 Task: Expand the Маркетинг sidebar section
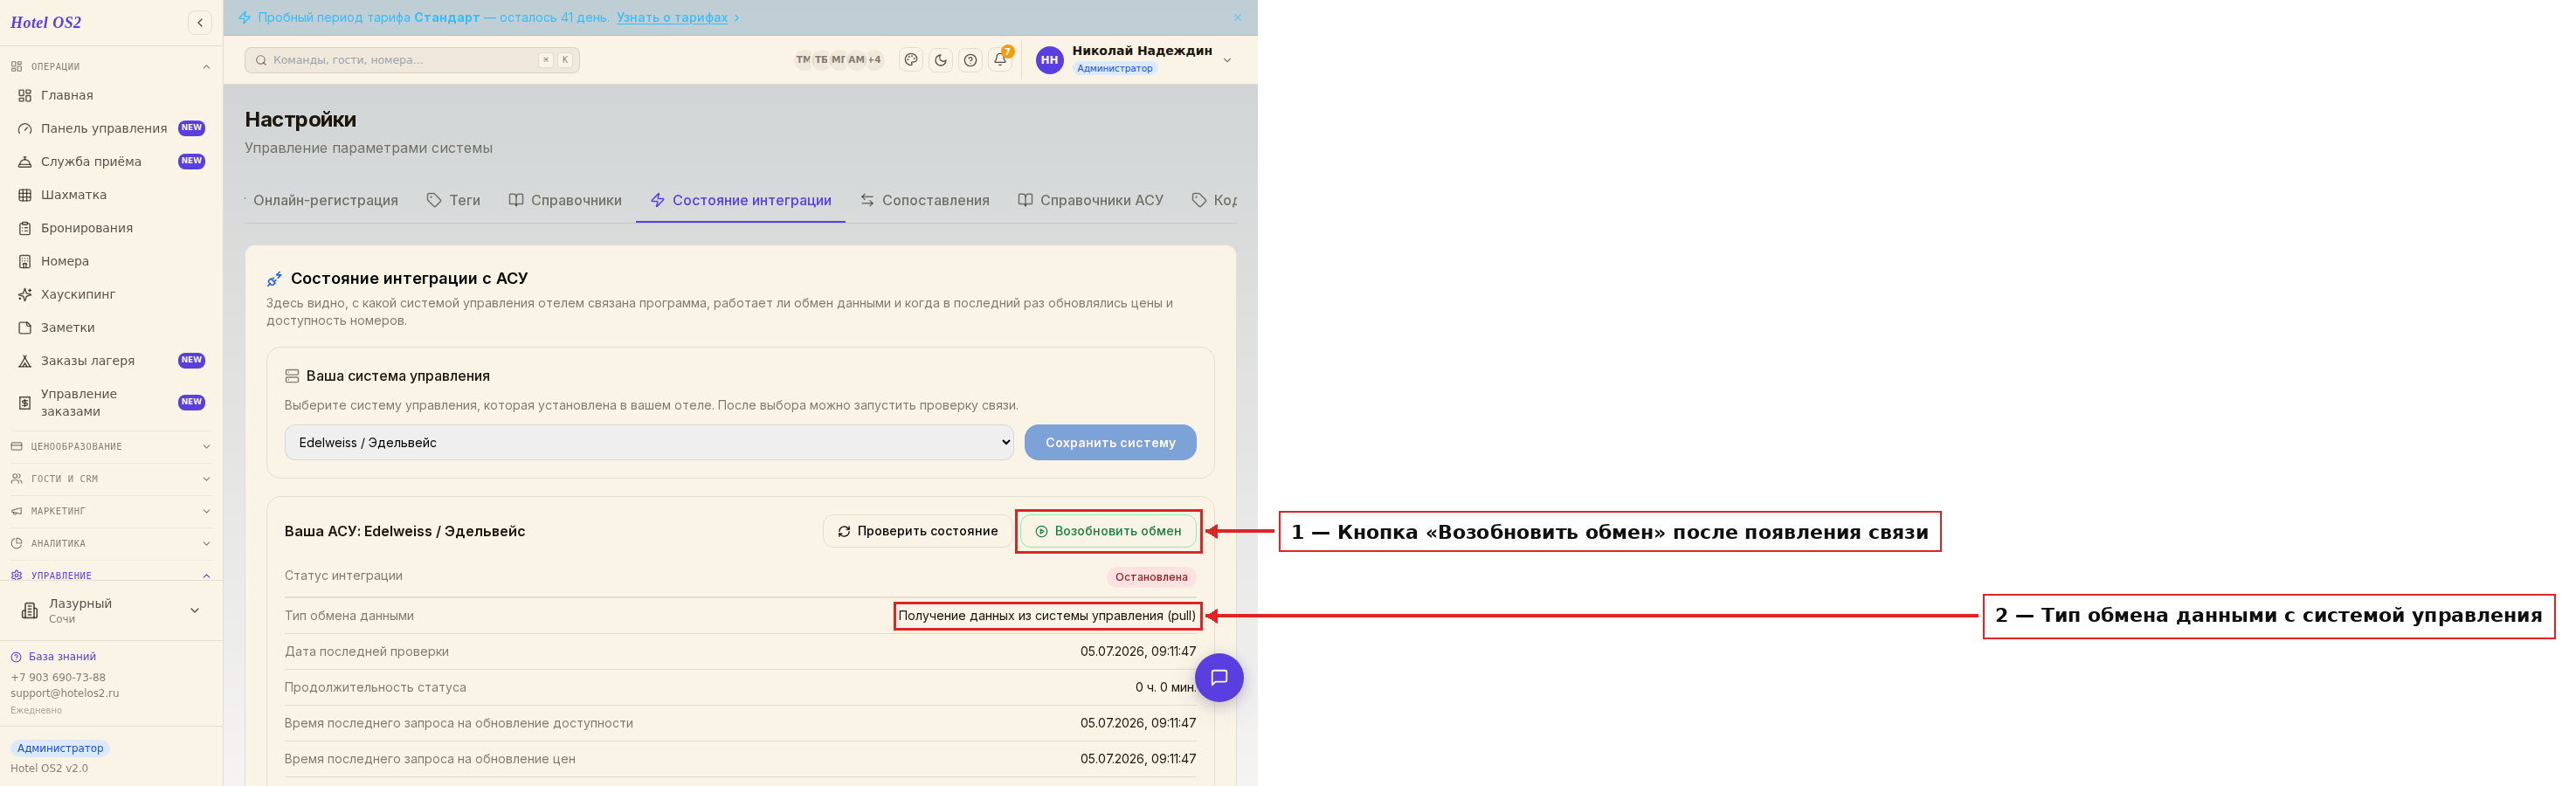click(x=111, y=511)
